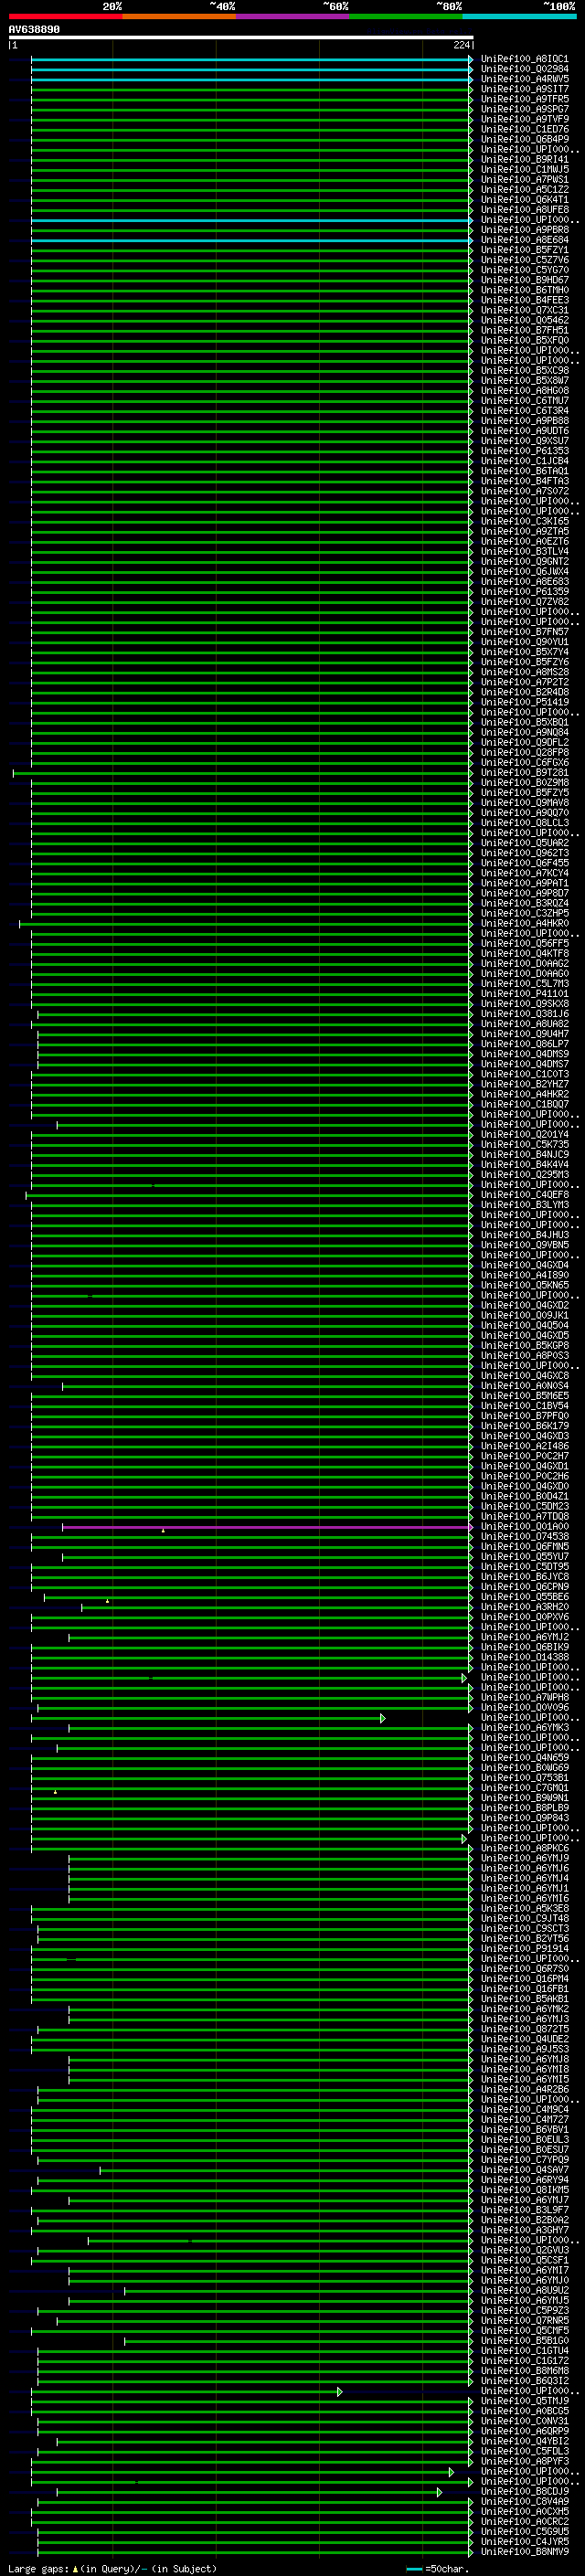Click hit name UniRef100_C1ED76
585x2576 pixels.
coord(524,129)
